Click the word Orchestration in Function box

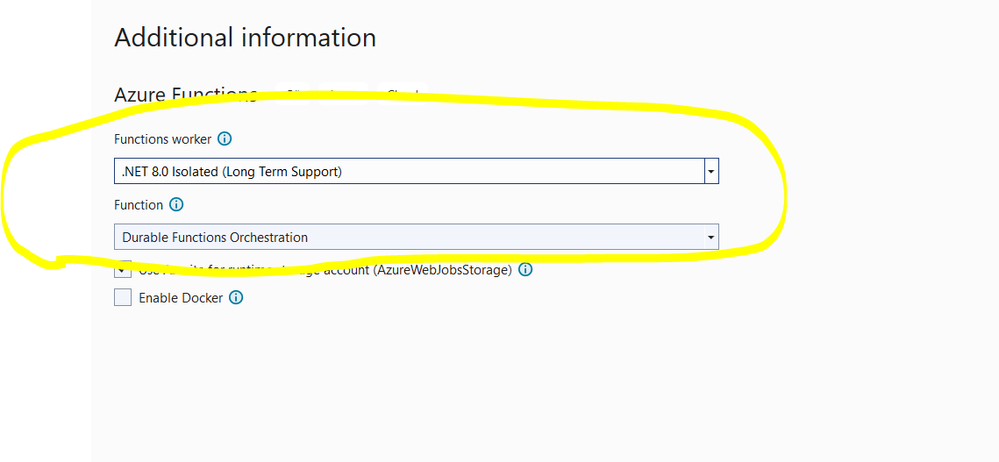(x=269, y=238)
